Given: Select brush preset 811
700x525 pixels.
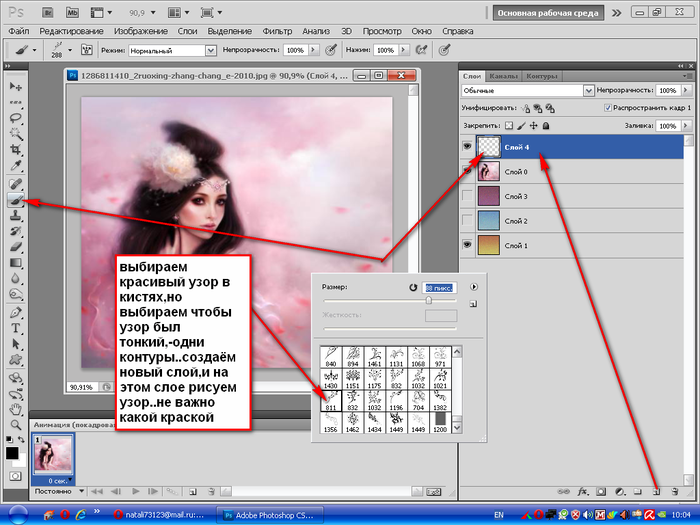Looking at the screenshot, I should [x=331, y=400].
